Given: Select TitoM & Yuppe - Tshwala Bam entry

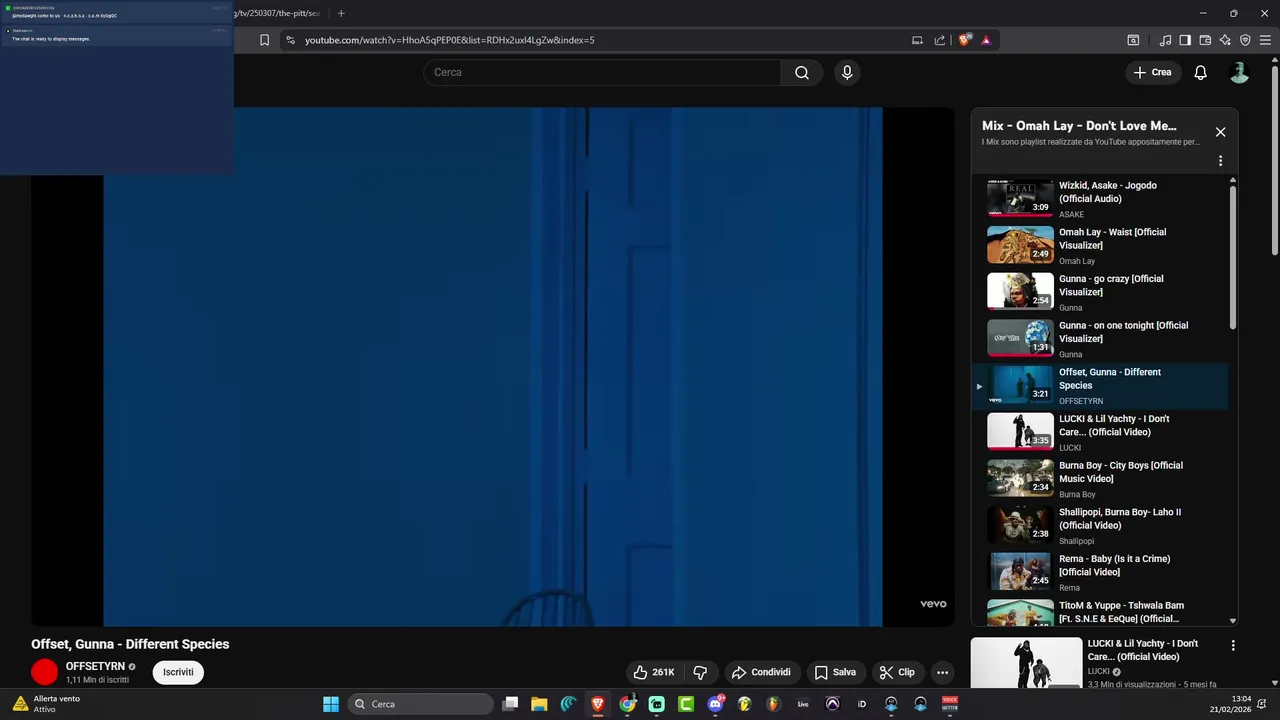Looking at the screenshot, I should point(1100,612).
